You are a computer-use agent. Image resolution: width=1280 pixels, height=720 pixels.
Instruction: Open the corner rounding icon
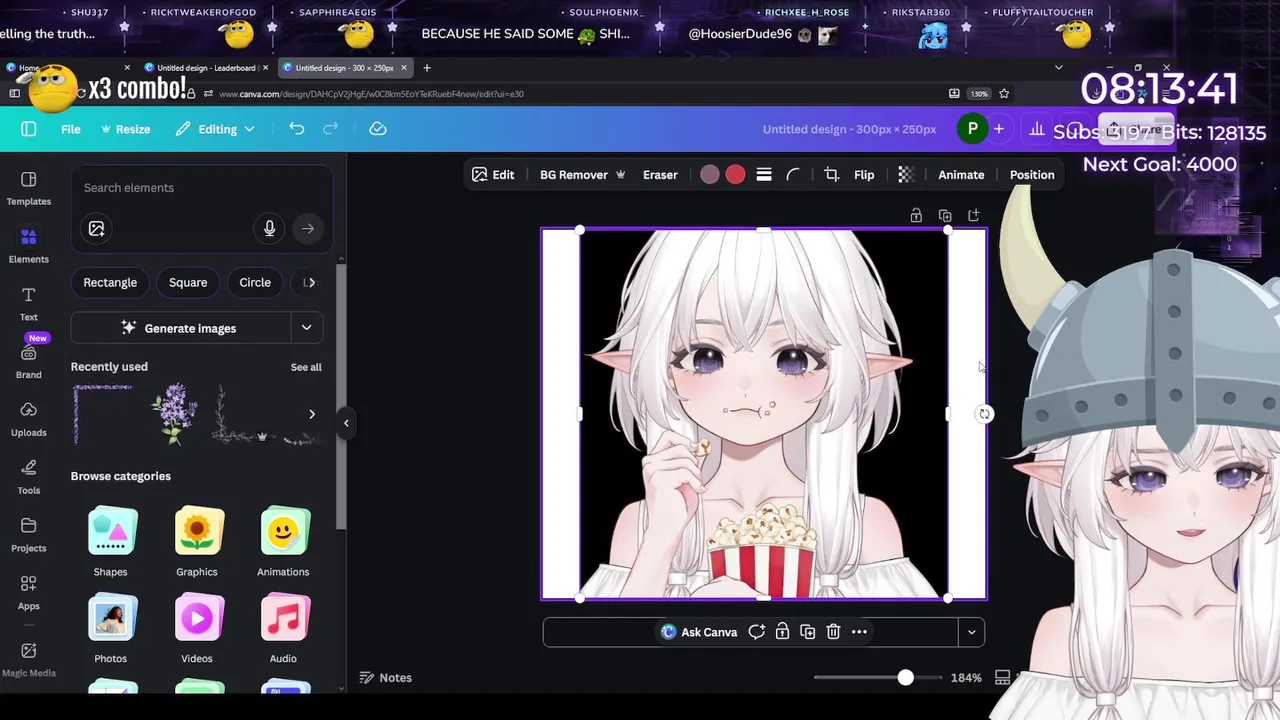coord(793,175)
